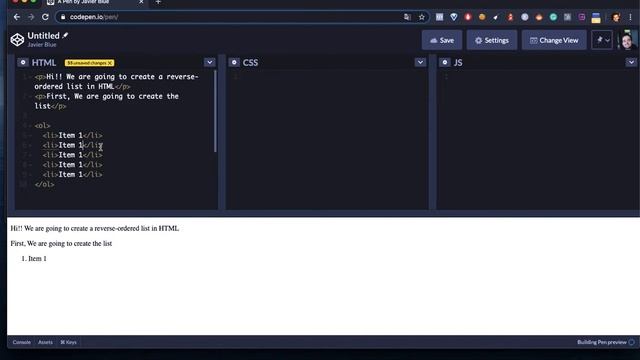
Task: Close the A Pen by Javier Blue tab
Action: pos(141,2)
